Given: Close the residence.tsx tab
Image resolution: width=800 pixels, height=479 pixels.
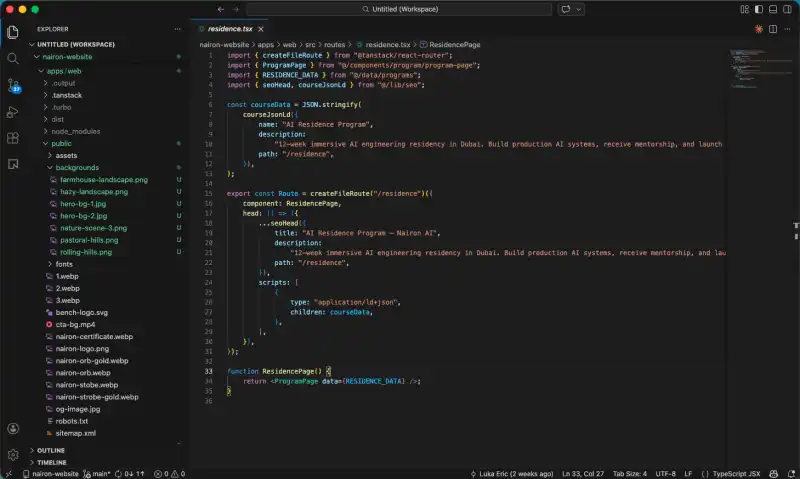Looking at the screenshot, I should (261, 29).
